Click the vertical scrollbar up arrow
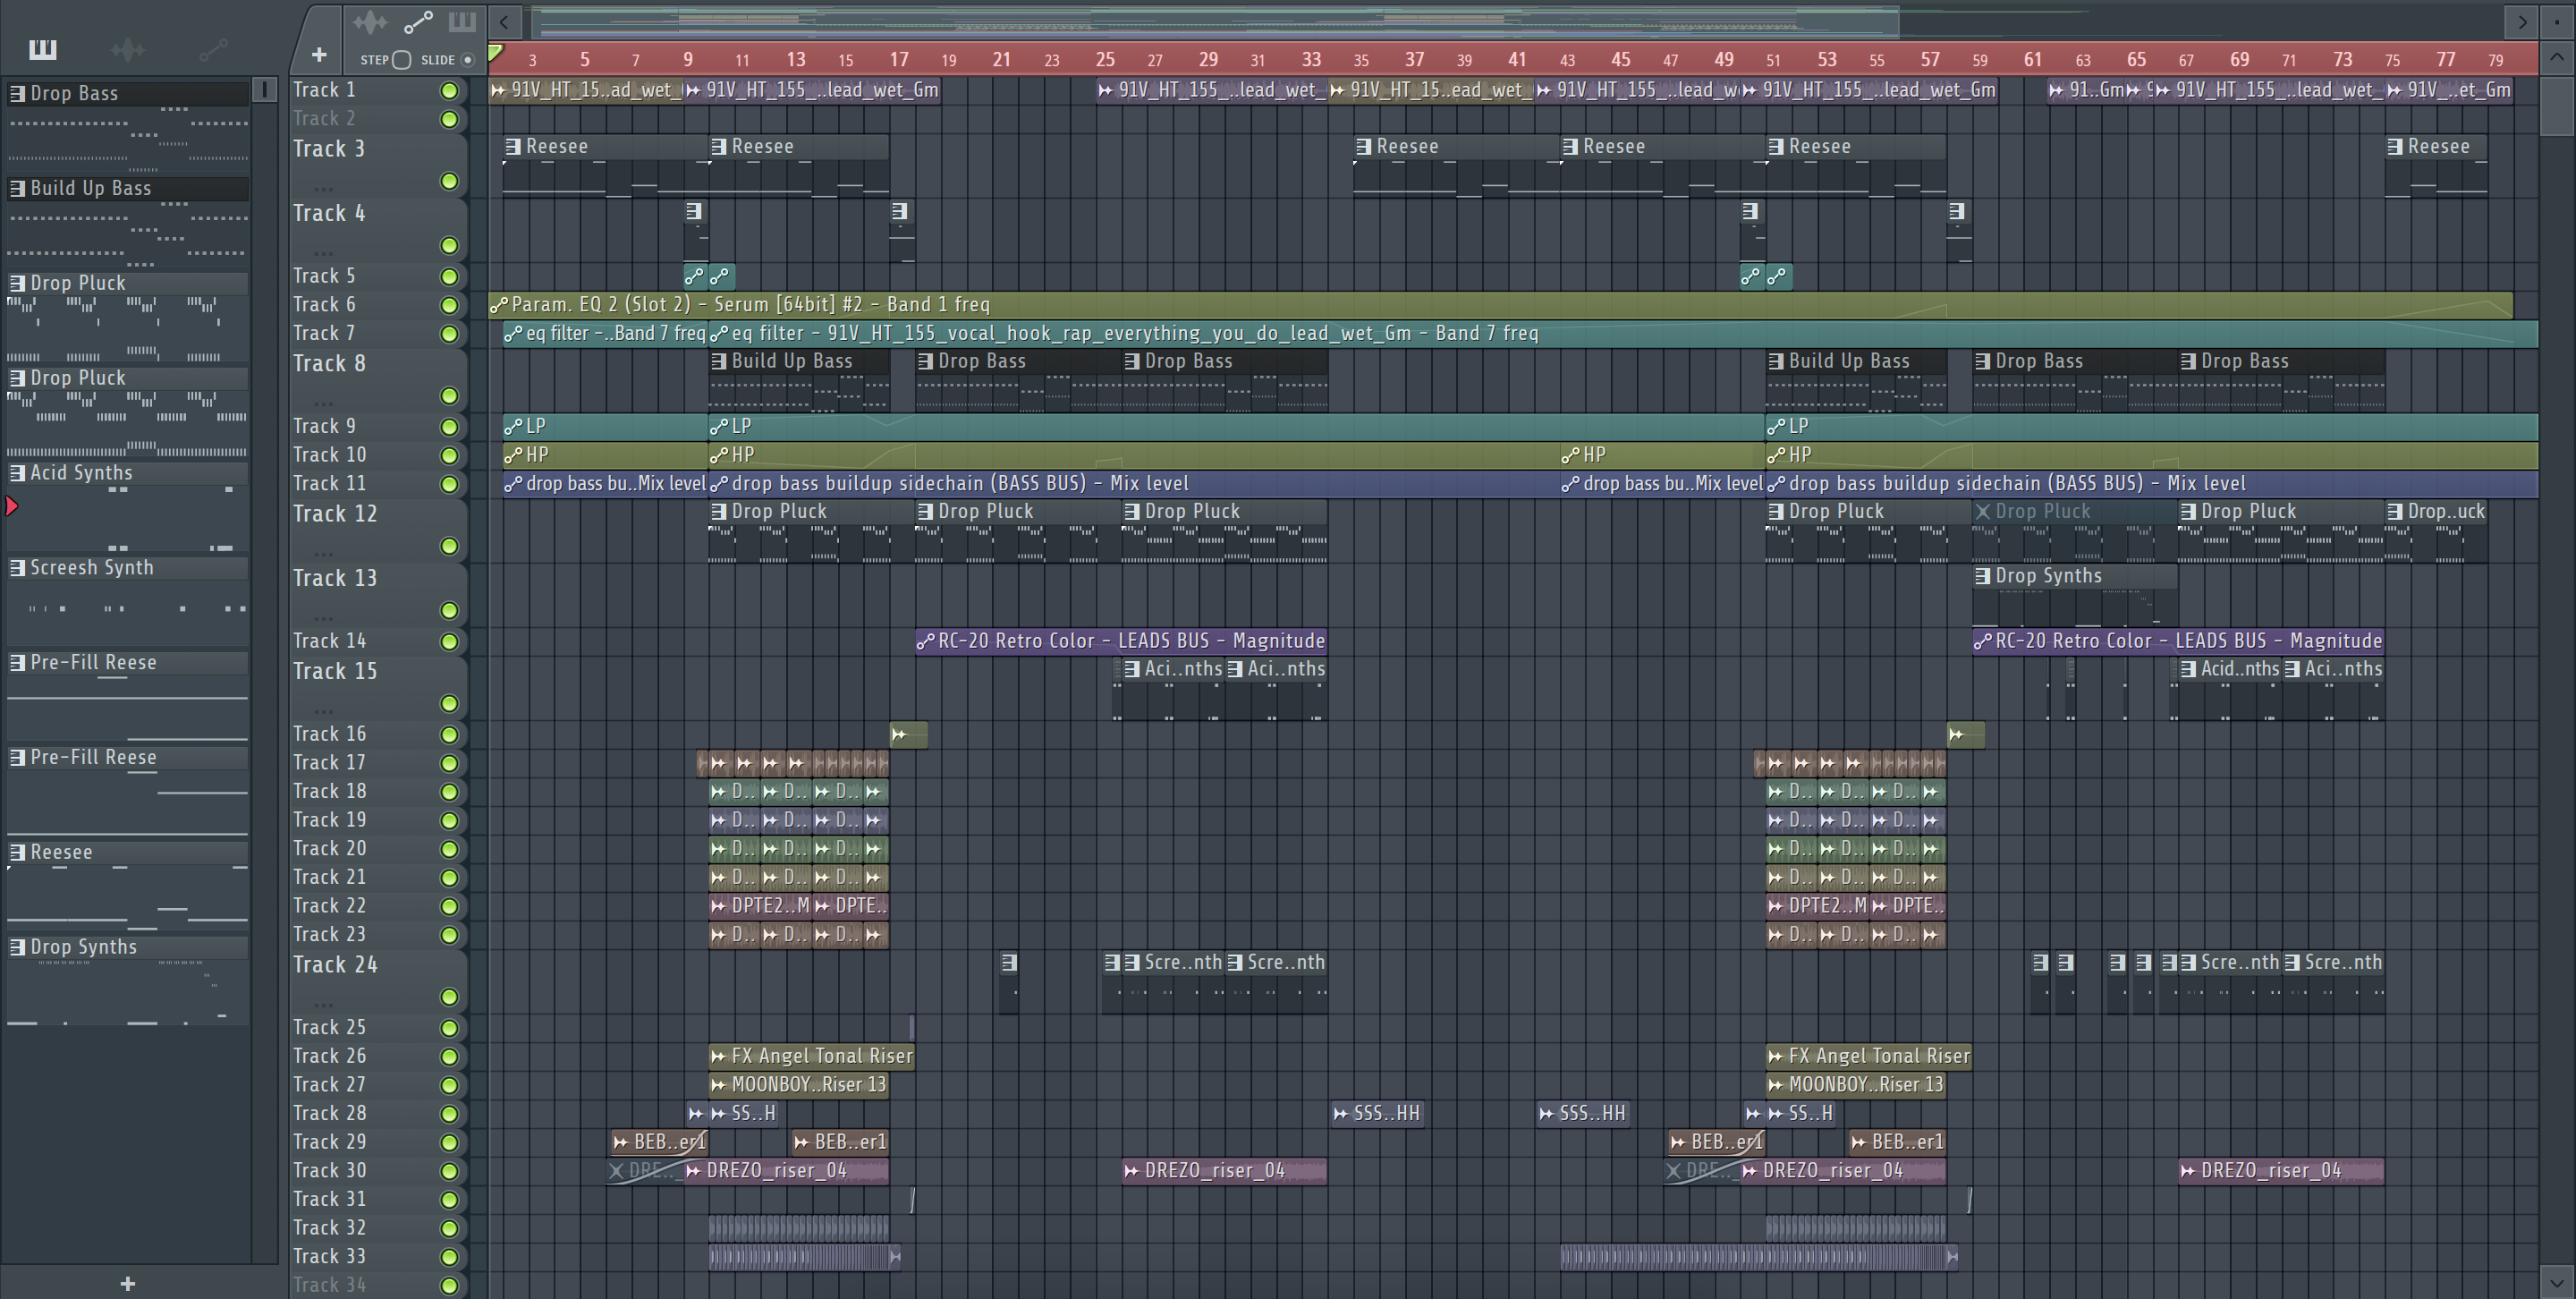Screen dimensions: 2576x1299 click(x=2557, y=57)
